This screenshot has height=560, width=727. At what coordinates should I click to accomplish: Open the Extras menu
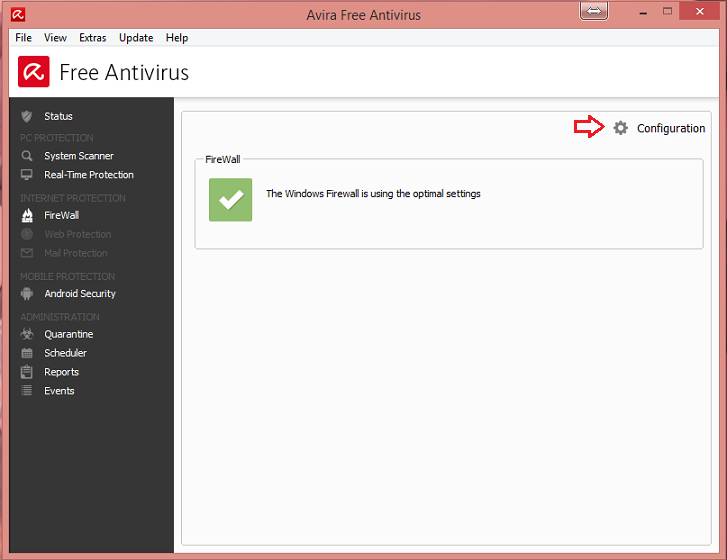click(x=93, y=38)
